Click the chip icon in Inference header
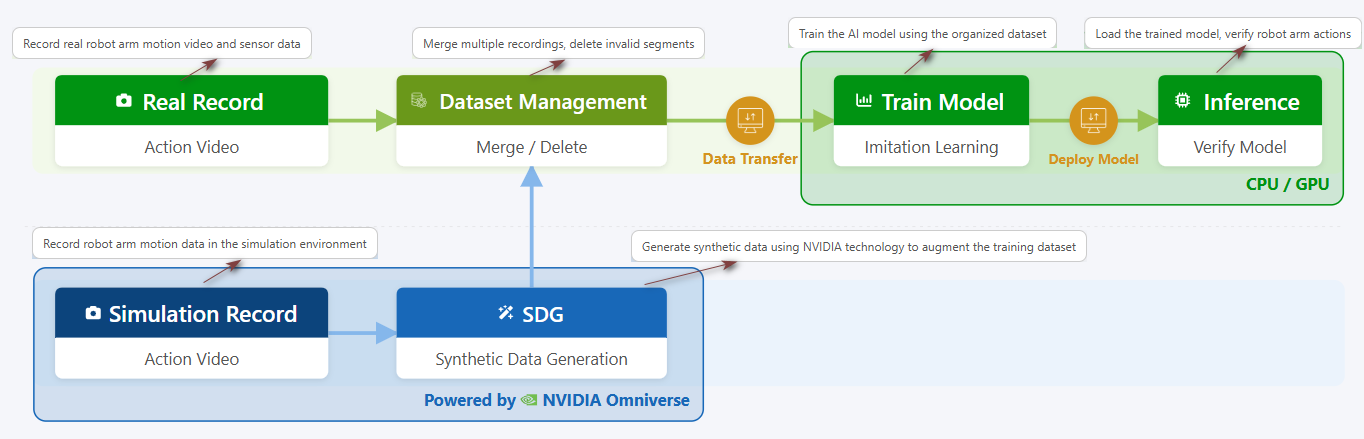1364x439 pixels. 1182,101
